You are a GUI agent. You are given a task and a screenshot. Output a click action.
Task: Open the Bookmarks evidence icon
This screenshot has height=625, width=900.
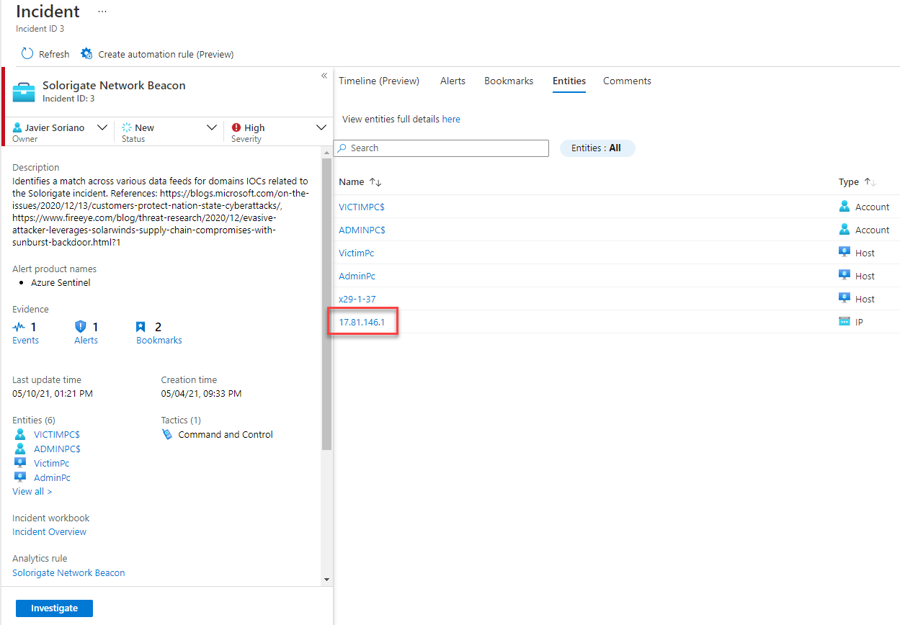coord(141,327)
